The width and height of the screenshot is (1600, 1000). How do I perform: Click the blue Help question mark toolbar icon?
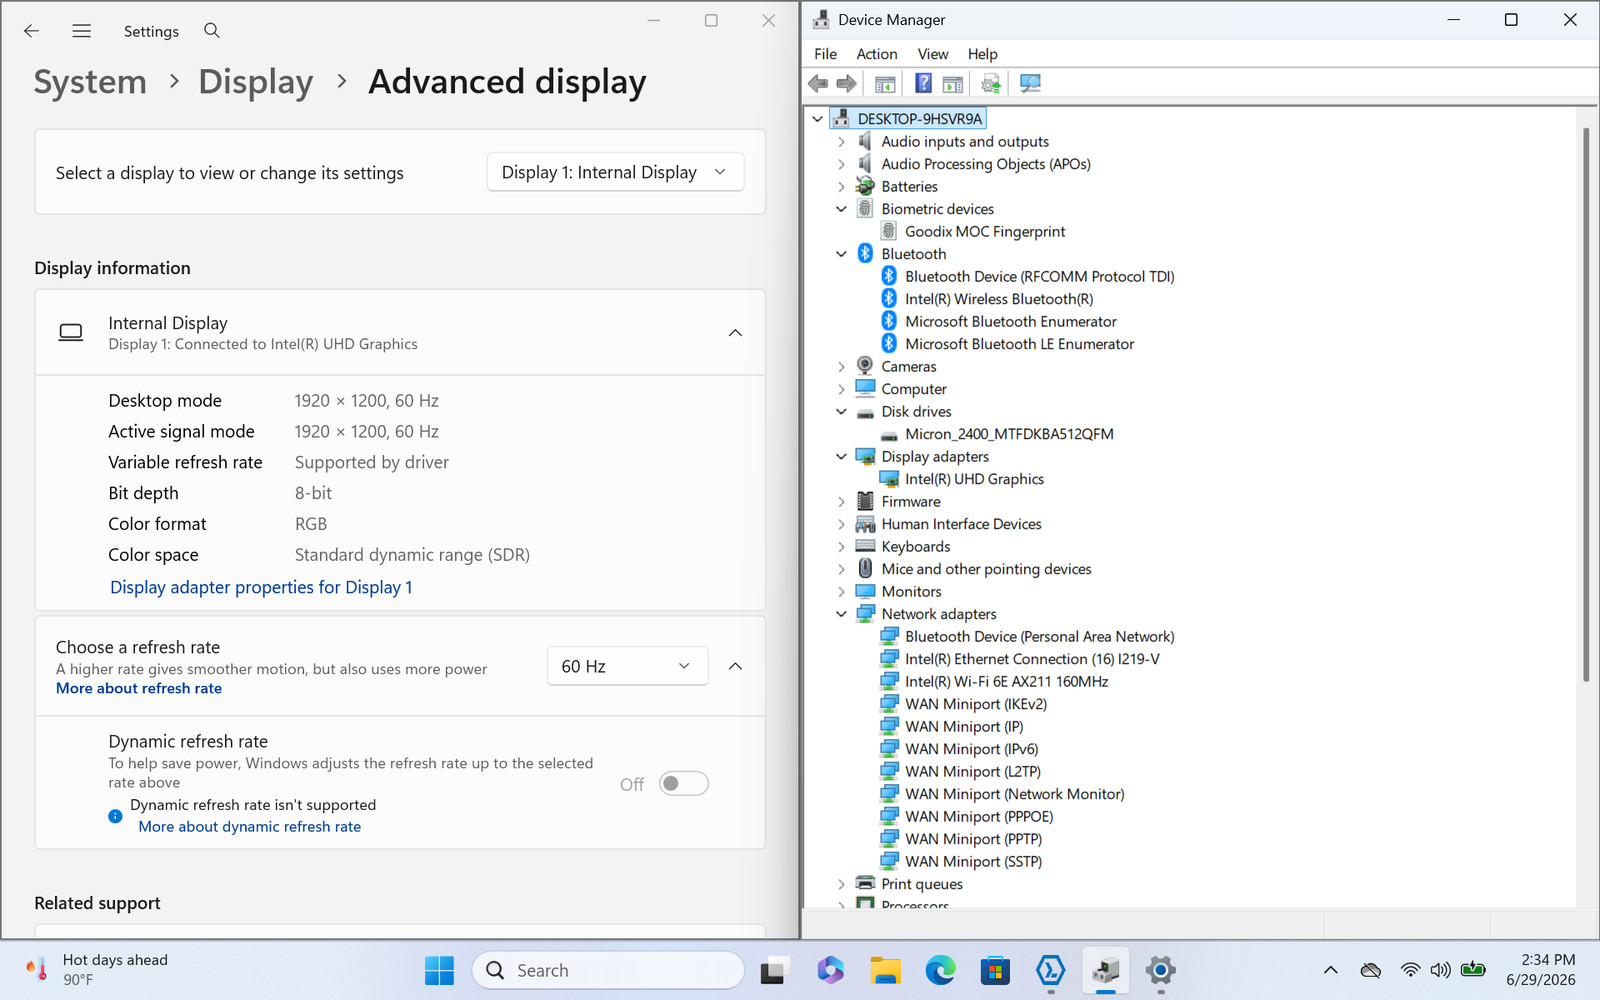coord(923,83)
